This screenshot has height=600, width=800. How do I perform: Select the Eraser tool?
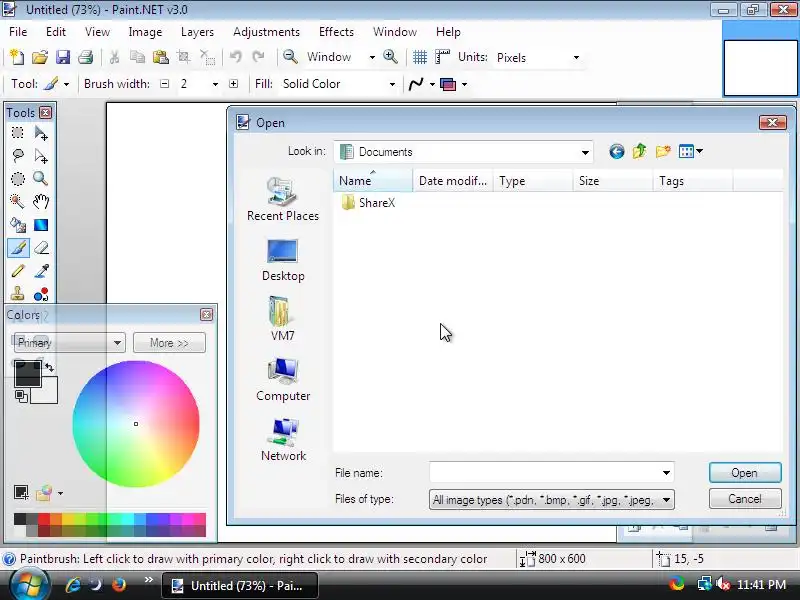(41, 248)
